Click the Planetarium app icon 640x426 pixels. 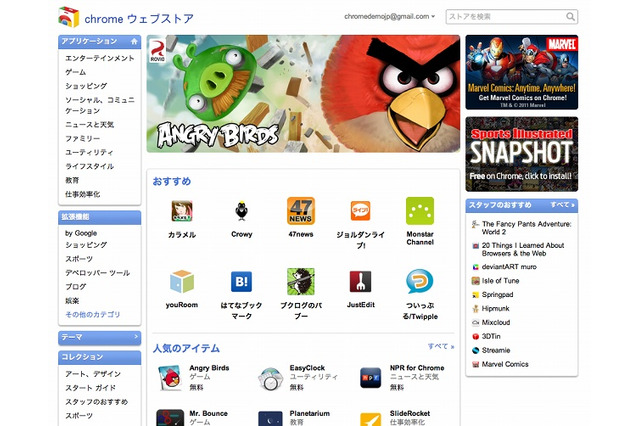pyautogui.click(x=270, y=419)
